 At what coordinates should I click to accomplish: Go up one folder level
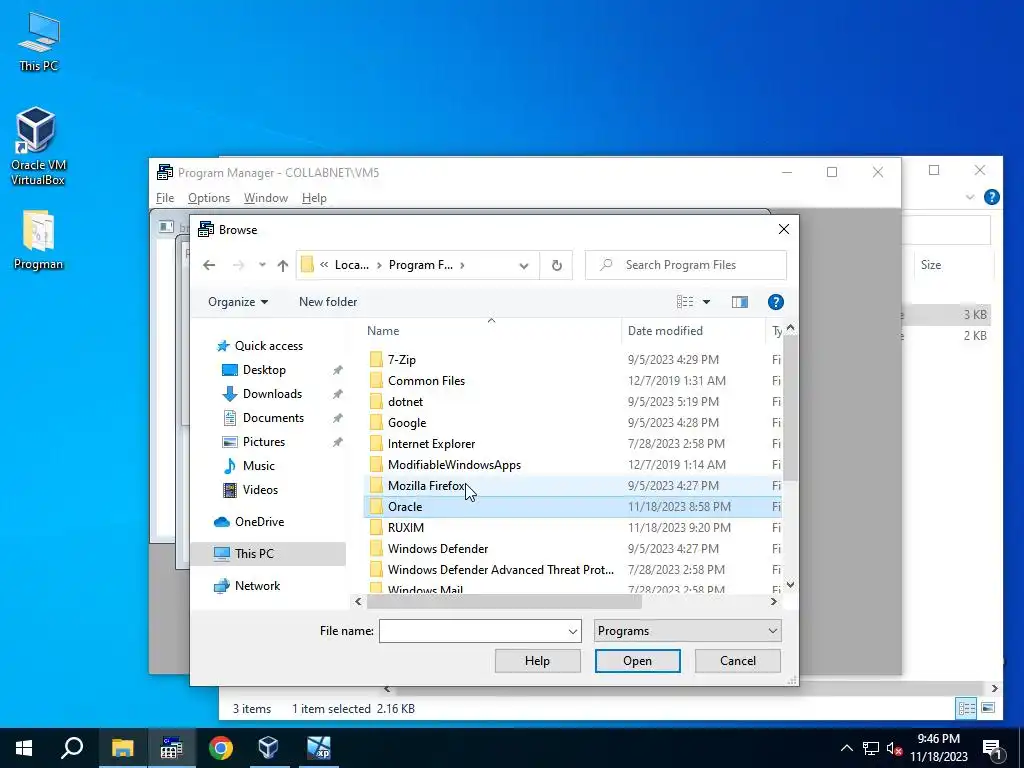click(x=282, y=265)
